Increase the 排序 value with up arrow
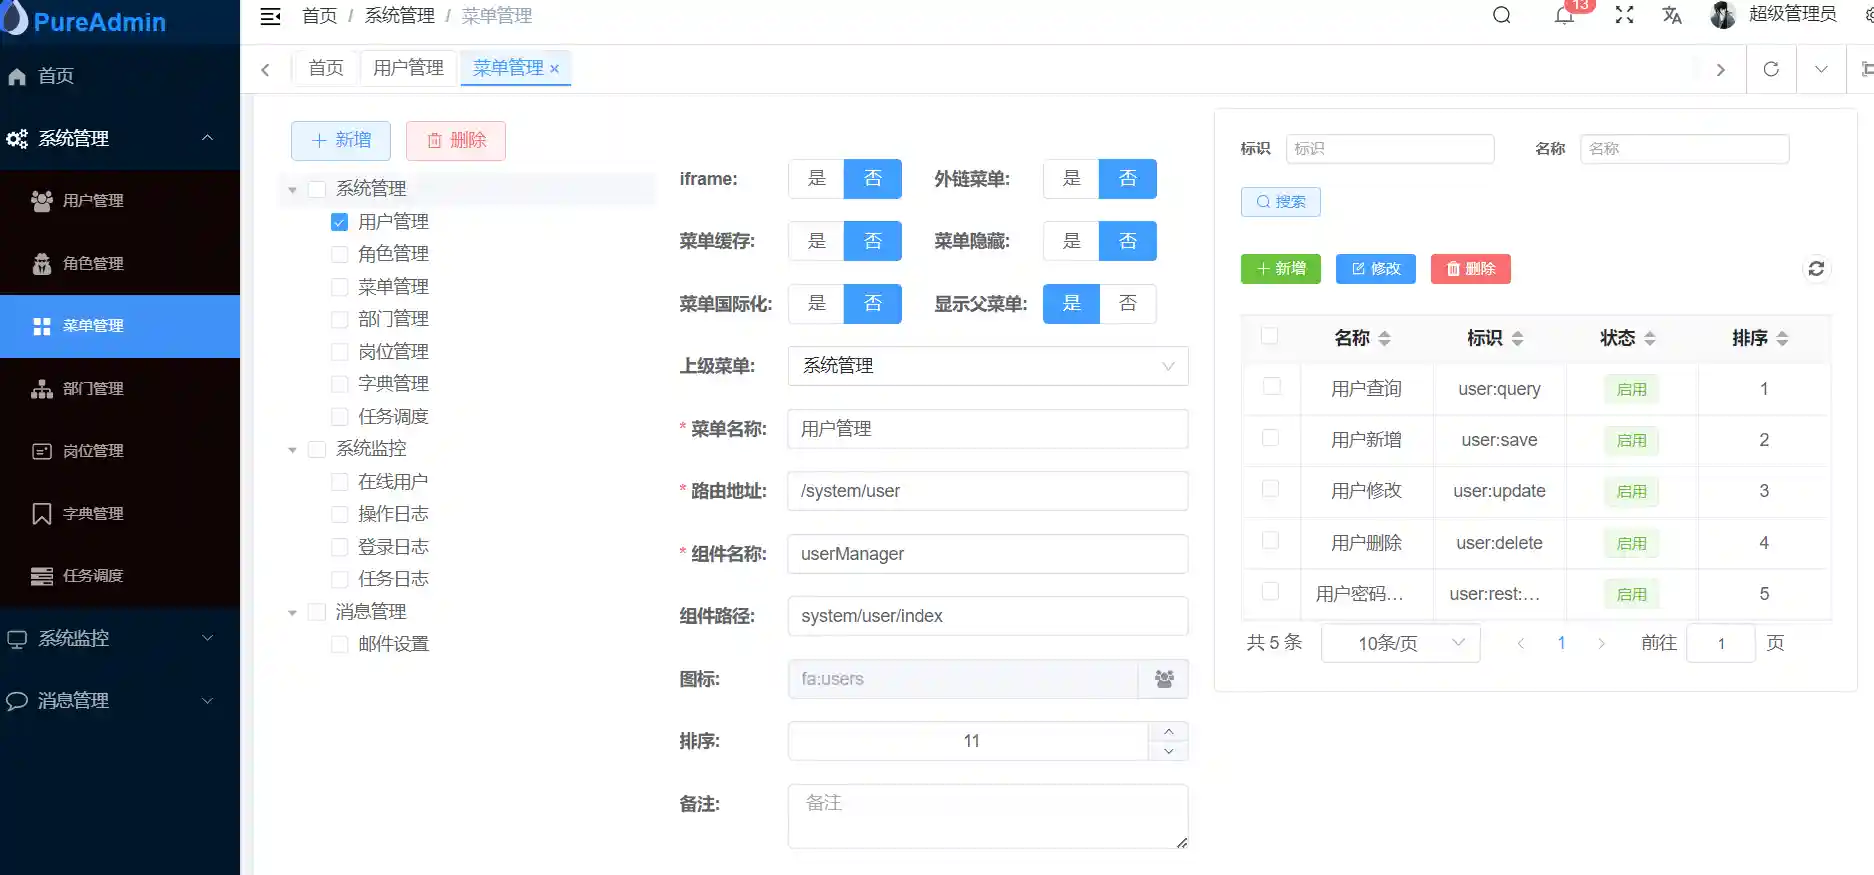 coord(1168,731)
